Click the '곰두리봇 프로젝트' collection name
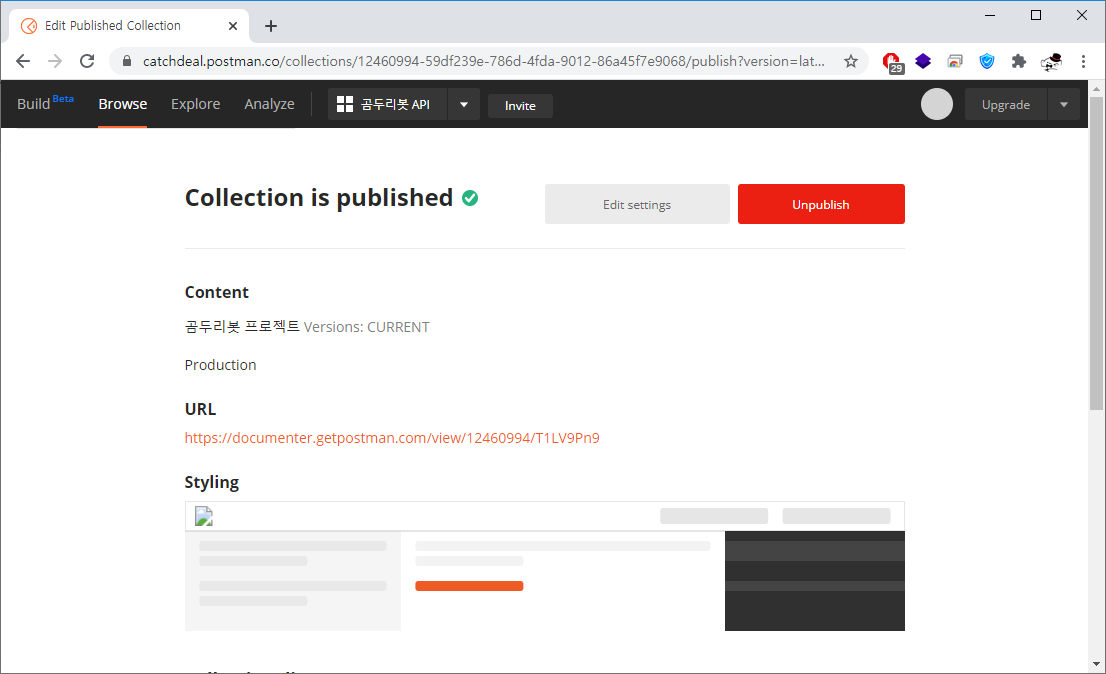Image resolution: width=1106 pixels, height=674 pixels. pos(242,327)
